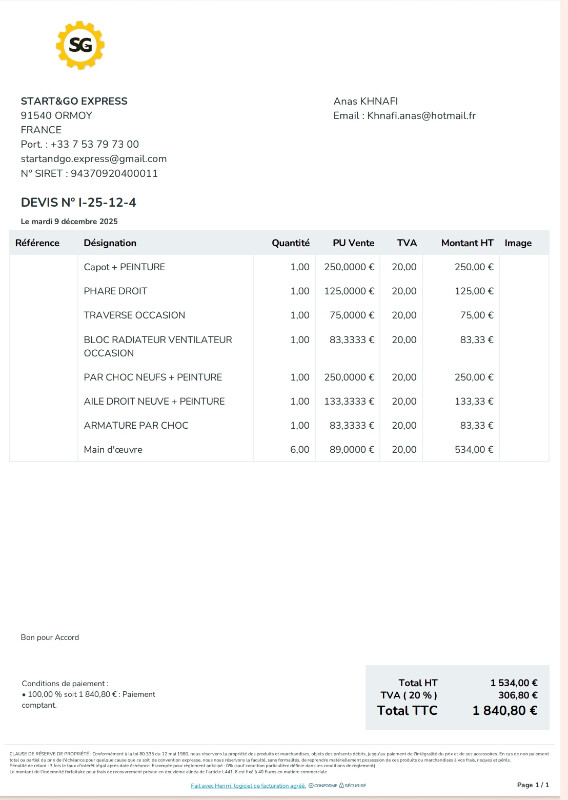Click the SG gear logo
The image size is (568, 800).
tap(80, 45)
